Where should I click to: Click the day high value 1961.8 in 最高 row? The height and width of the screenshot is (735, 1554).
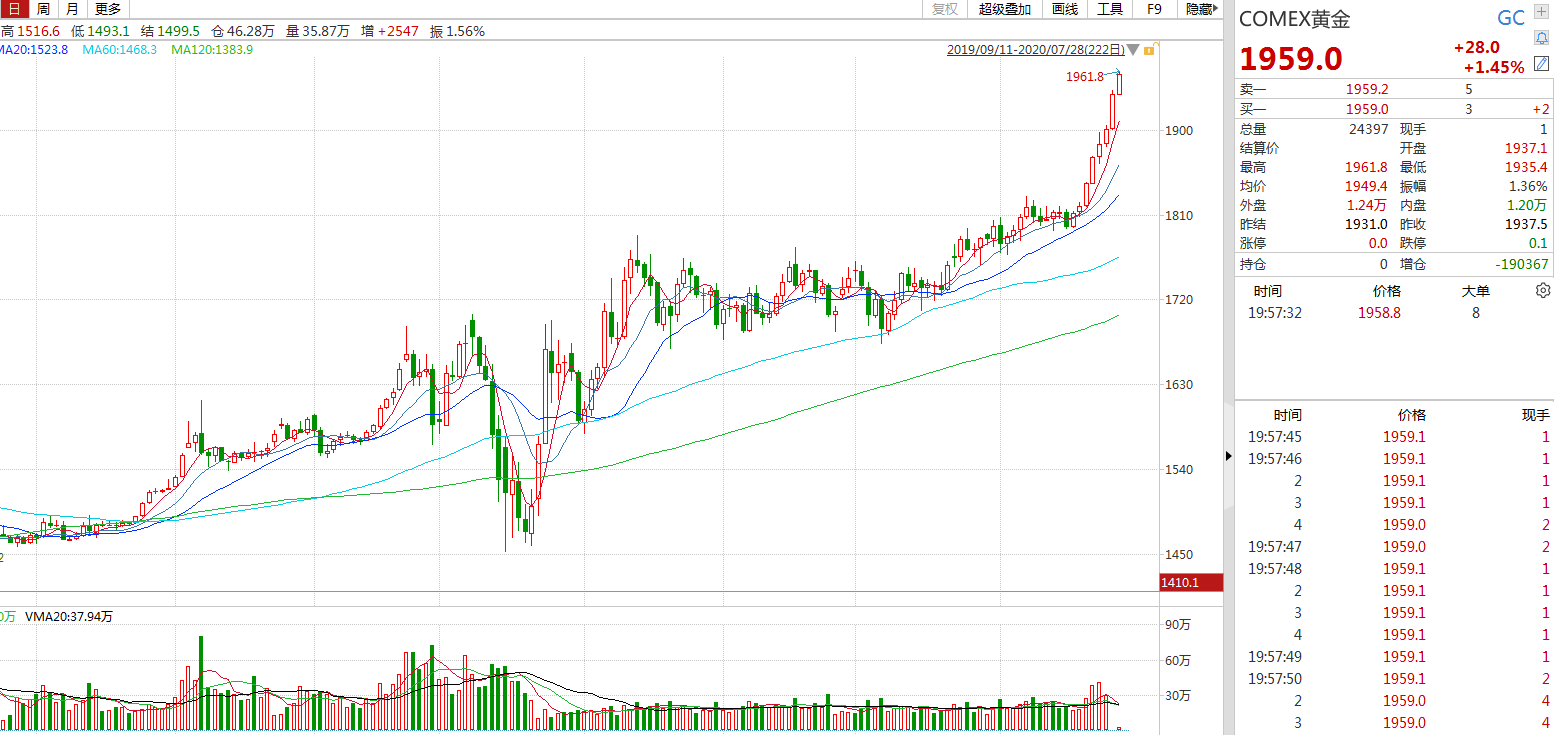[x=1367, y=167]
